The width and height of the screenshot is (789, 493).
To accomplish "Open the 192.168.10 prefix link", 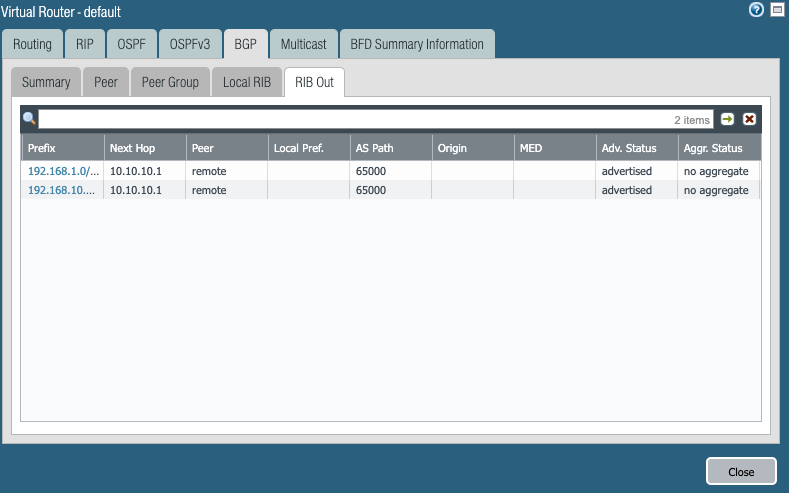I will [63, 190].
